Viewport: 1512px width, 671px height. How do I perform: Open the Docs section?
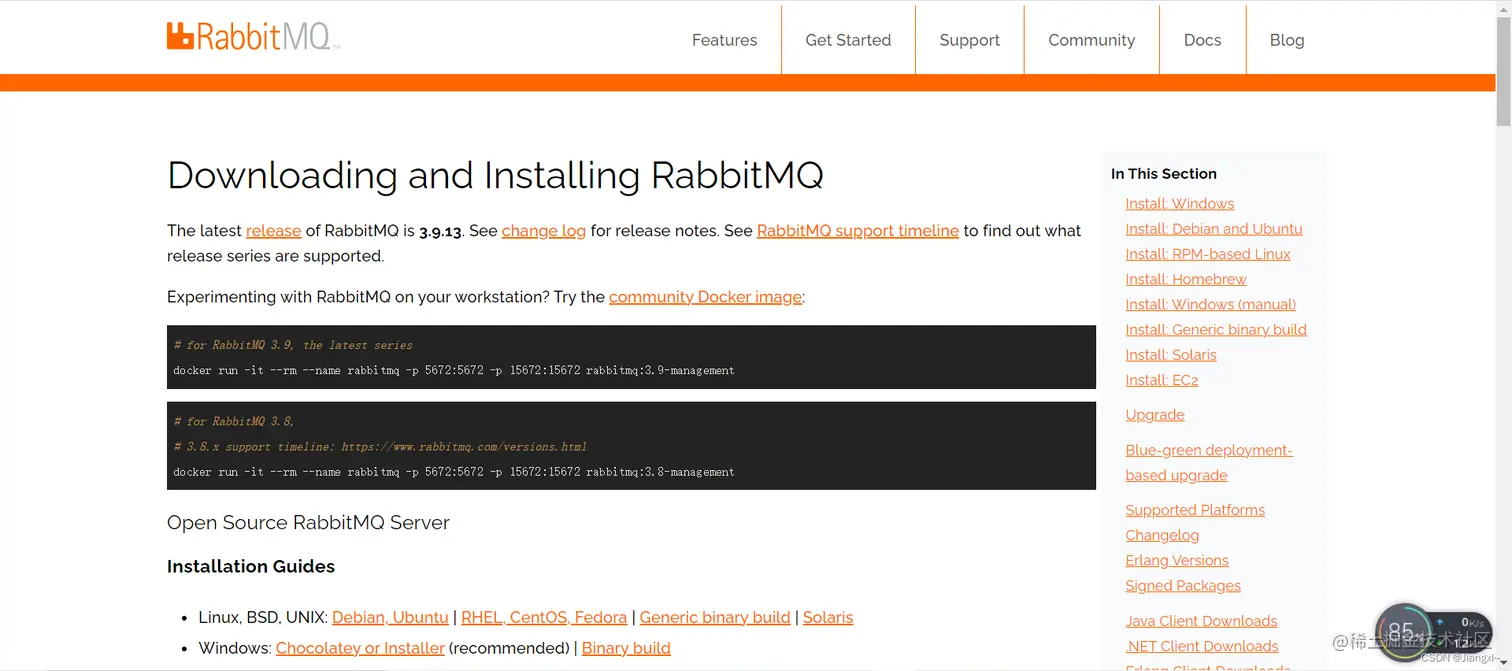(x=1202, y=40)
